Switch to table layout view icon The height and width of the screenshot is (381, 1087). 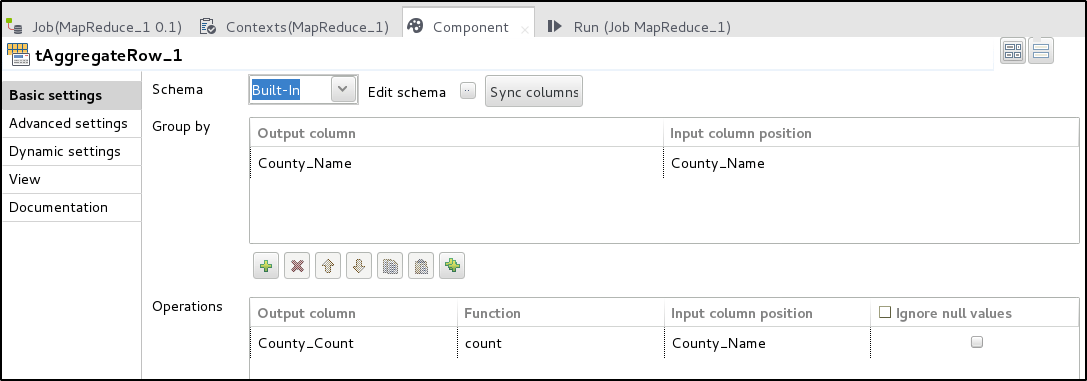pos(1013,51)
